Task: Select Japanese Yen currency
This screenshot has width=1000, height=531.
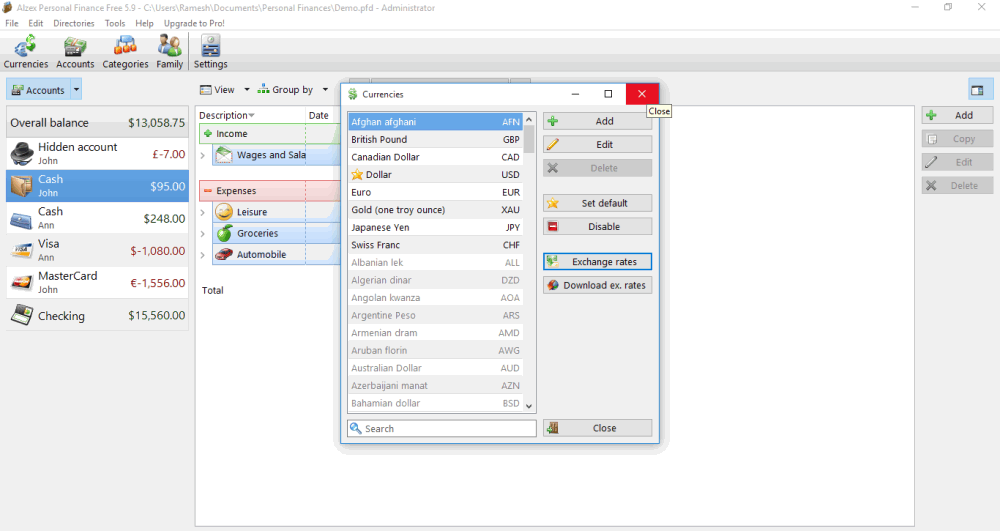Action: 436,228
